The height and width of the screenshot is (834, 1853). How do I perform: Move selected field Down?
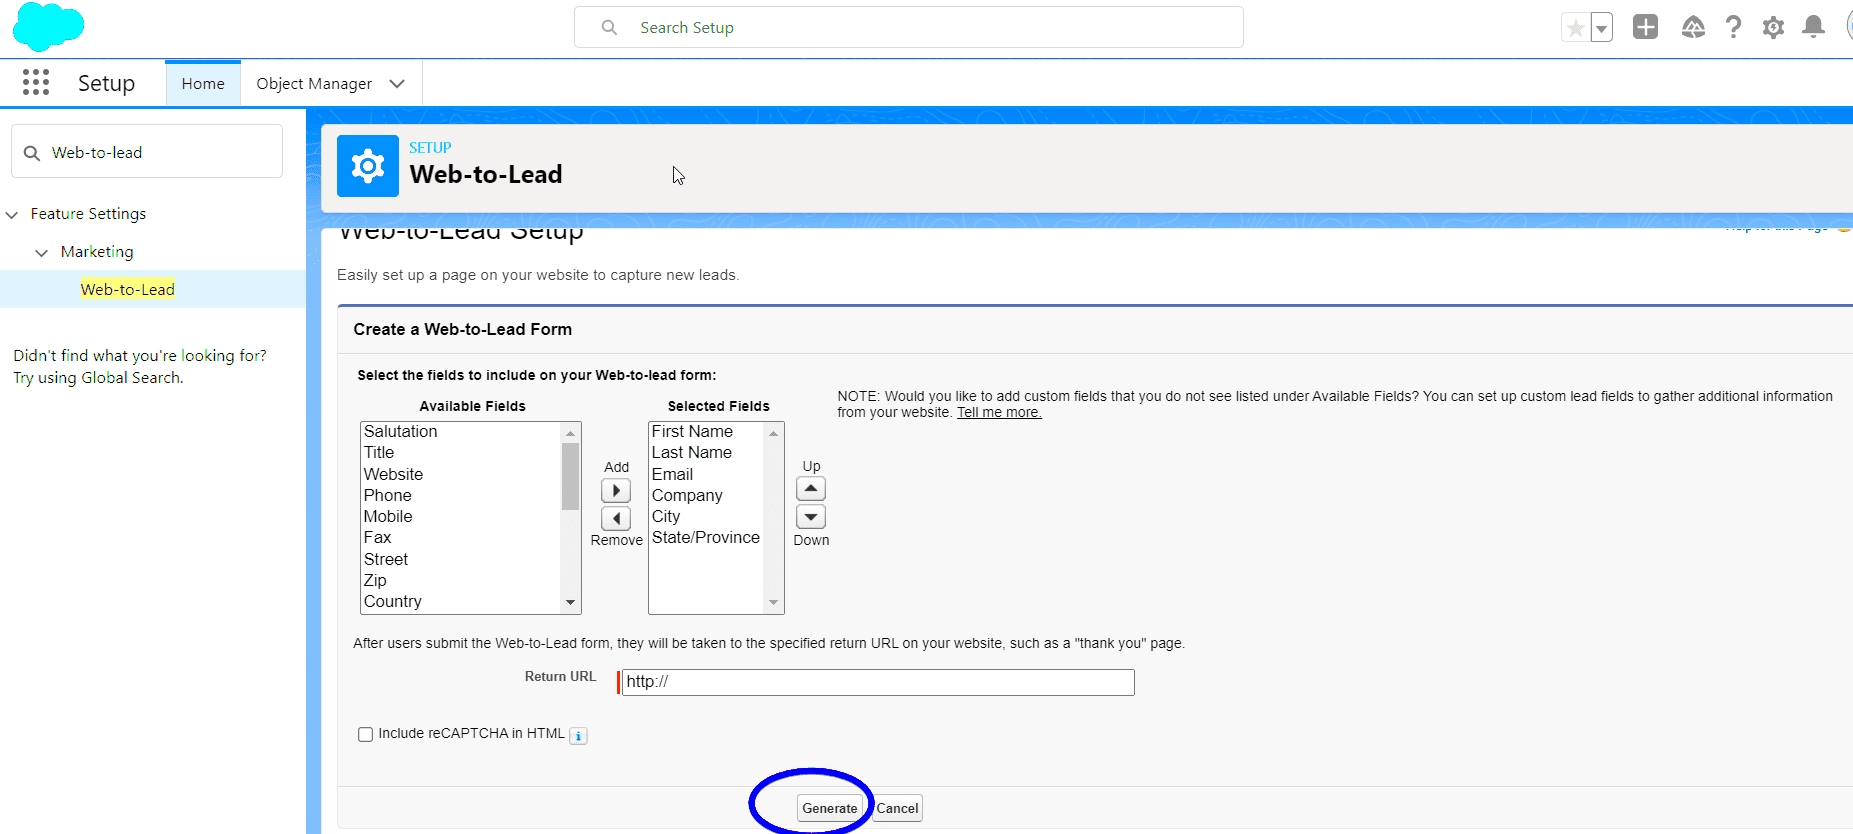(x=811, y=517)
